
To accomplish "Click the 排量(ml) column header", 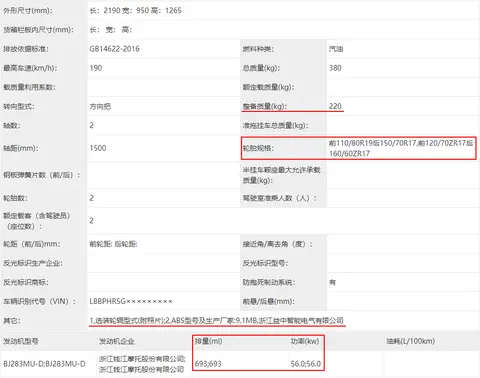I will tap(209, 341).
